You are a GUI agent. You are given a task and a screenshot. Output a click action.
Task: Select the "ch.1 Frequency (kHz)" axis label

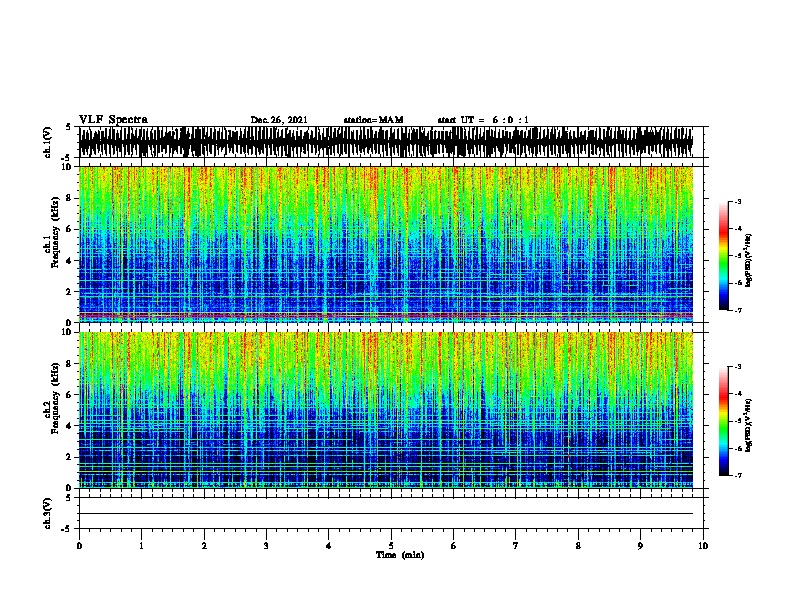pos(51,233)
